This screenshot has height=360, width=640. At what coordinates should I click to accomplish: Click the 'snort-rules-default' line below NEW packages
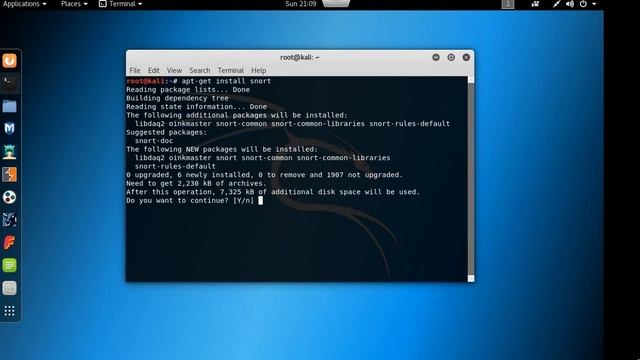tap(175, 167)
